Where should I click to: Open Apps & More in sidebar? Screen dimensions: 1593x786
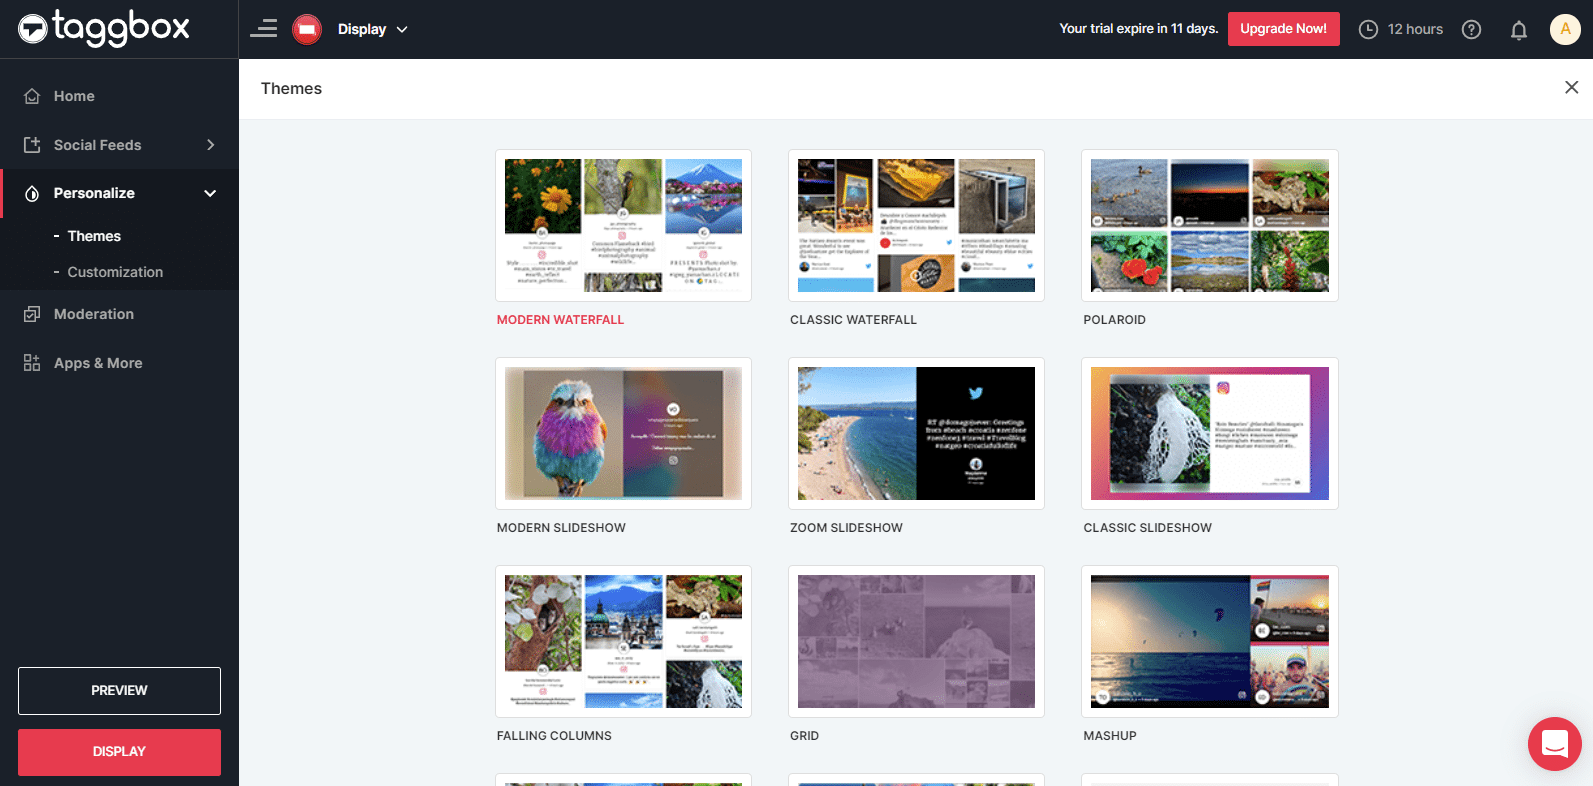97,363
